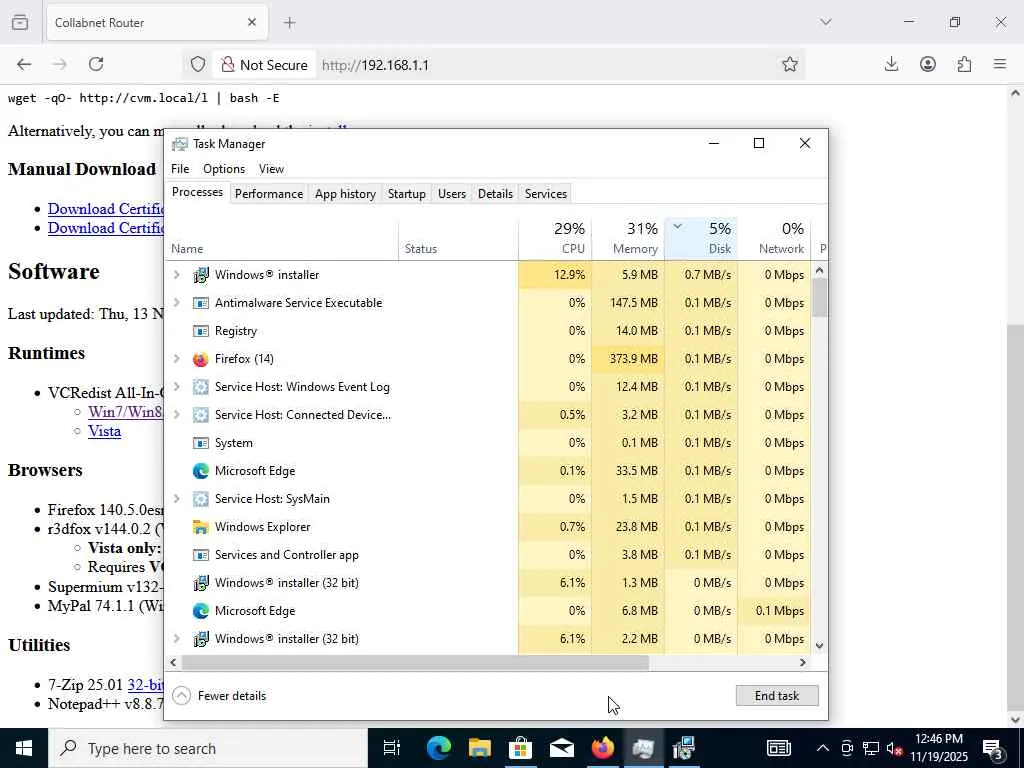The width and height of the screenshot is (1024, 768).
Task: Open a new Firefox tab
Action: (290, 23)
